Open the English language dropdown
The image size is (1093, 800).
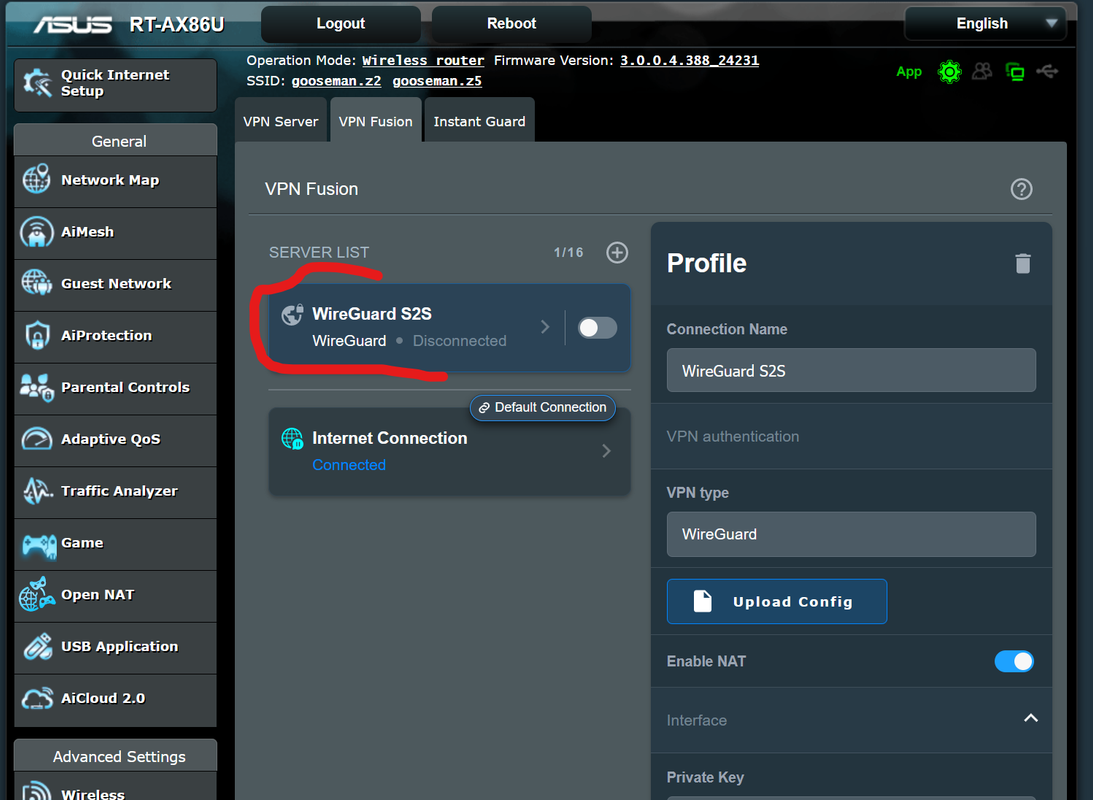(985, 24)
